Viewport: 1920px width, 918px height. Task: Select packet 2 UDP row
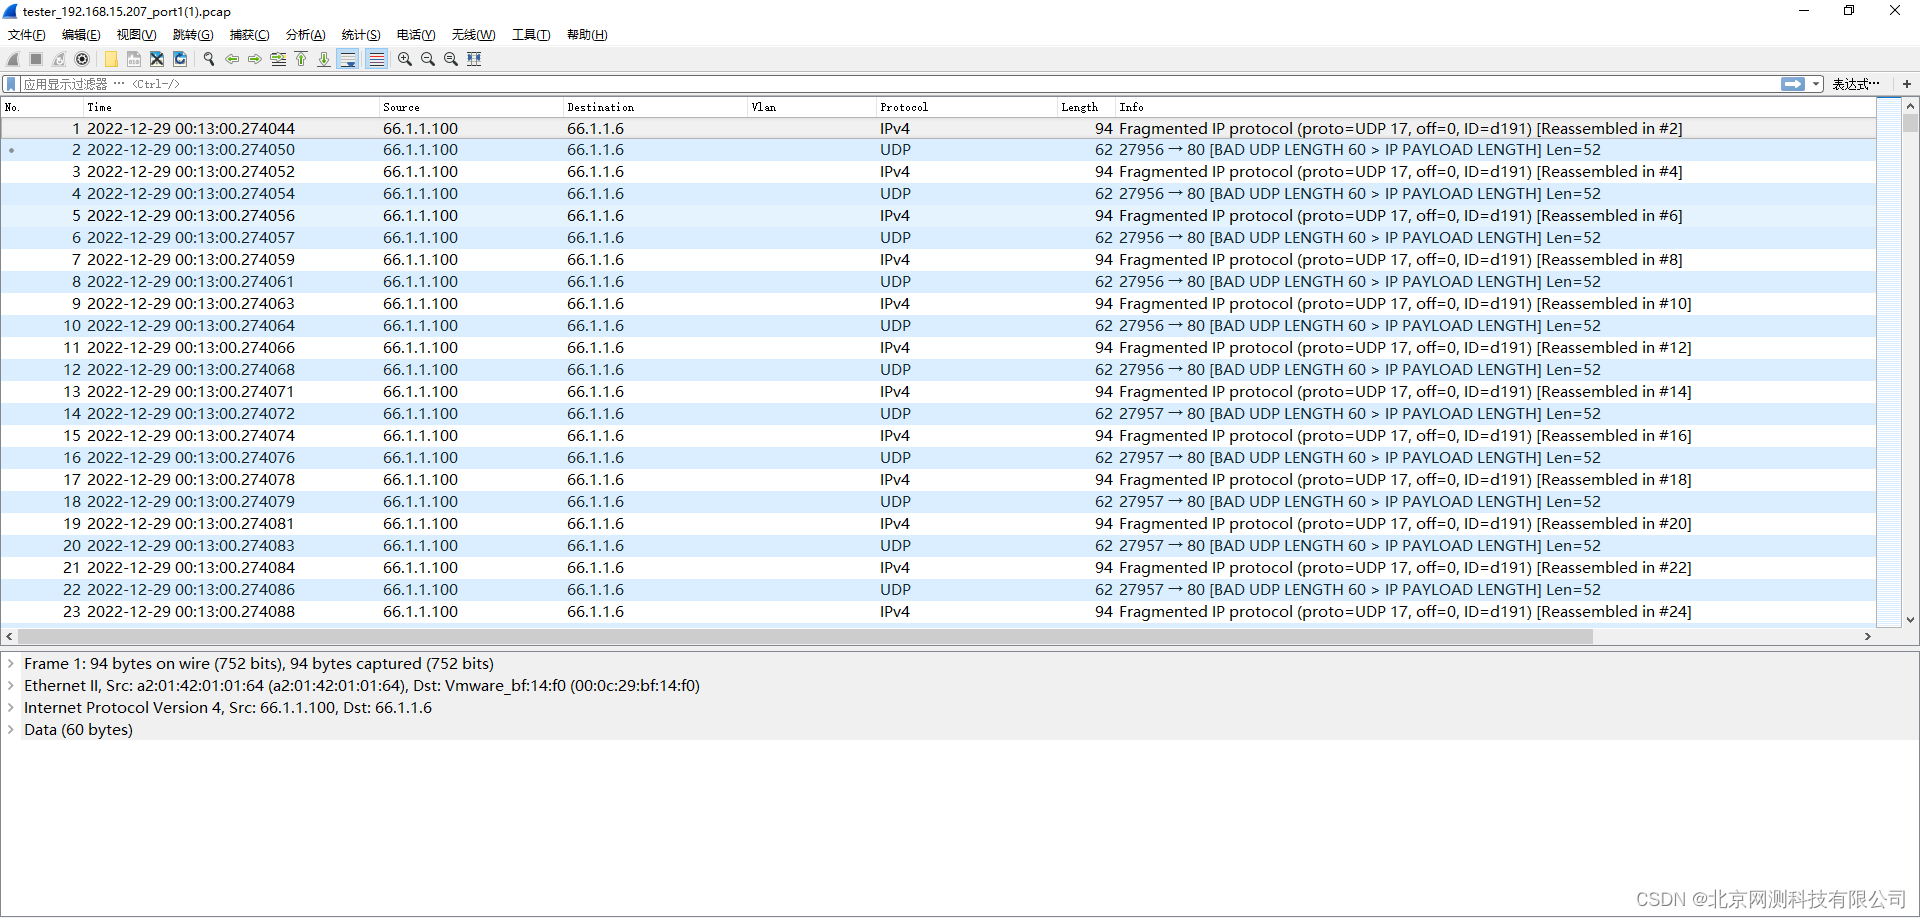tap(938, 150)
